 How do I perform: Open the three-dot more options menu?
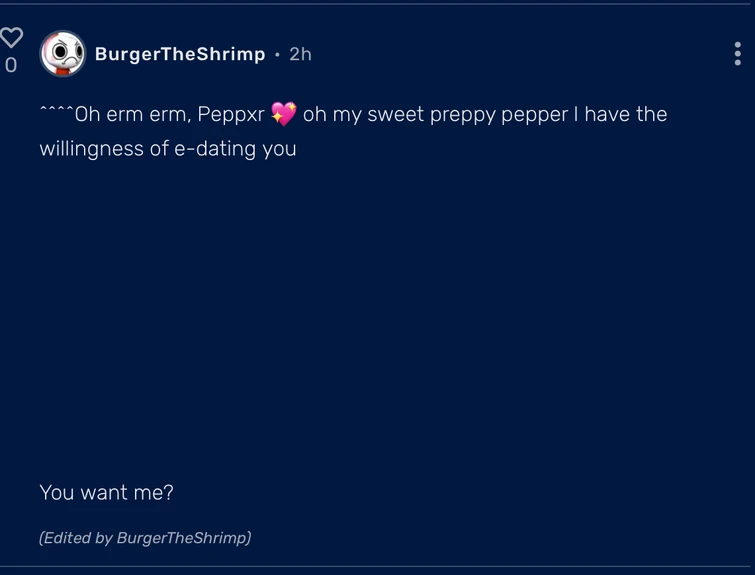(x=737, y=54)
